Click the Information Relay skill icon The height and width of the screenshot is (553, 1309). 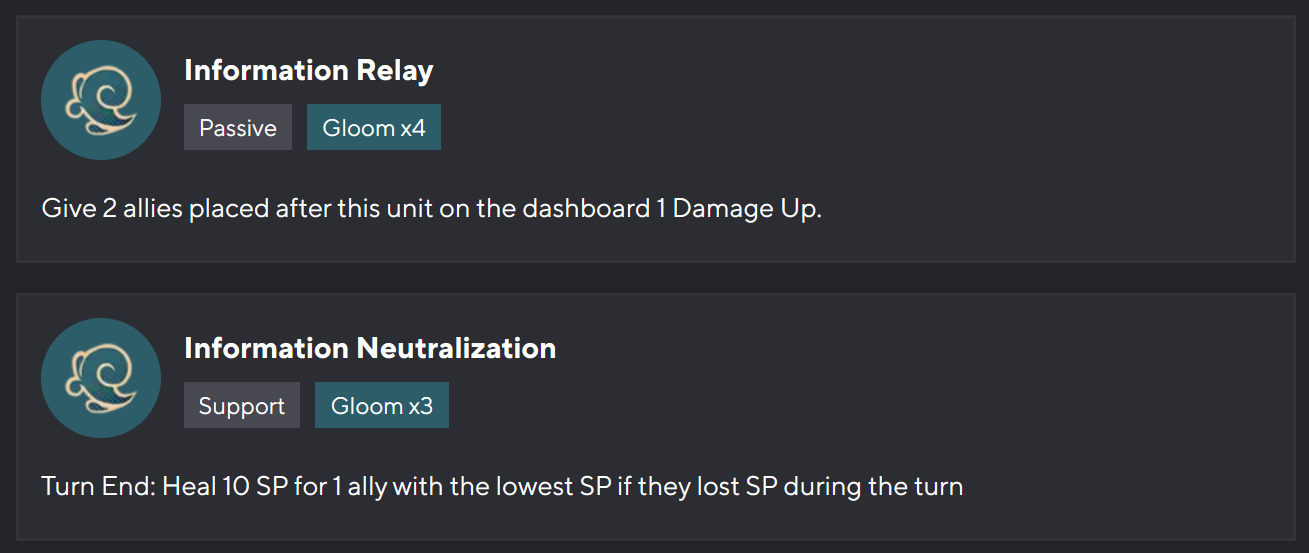pos(101,100)
